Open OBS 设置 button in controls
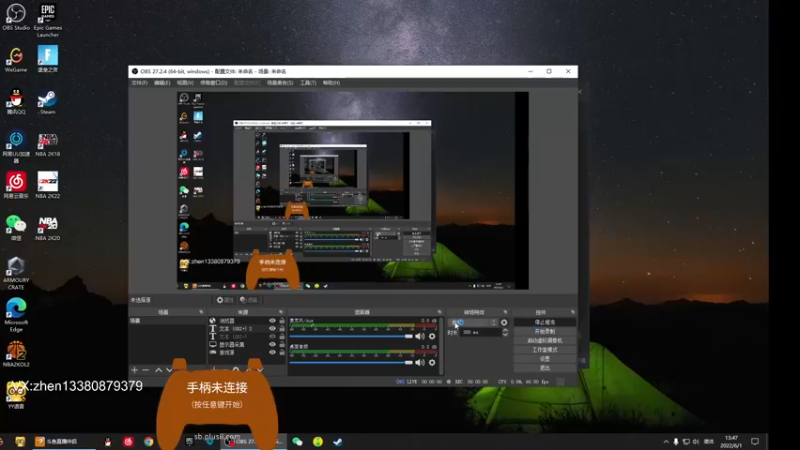Viewport: 800px width, 450px height. point(544,359)
